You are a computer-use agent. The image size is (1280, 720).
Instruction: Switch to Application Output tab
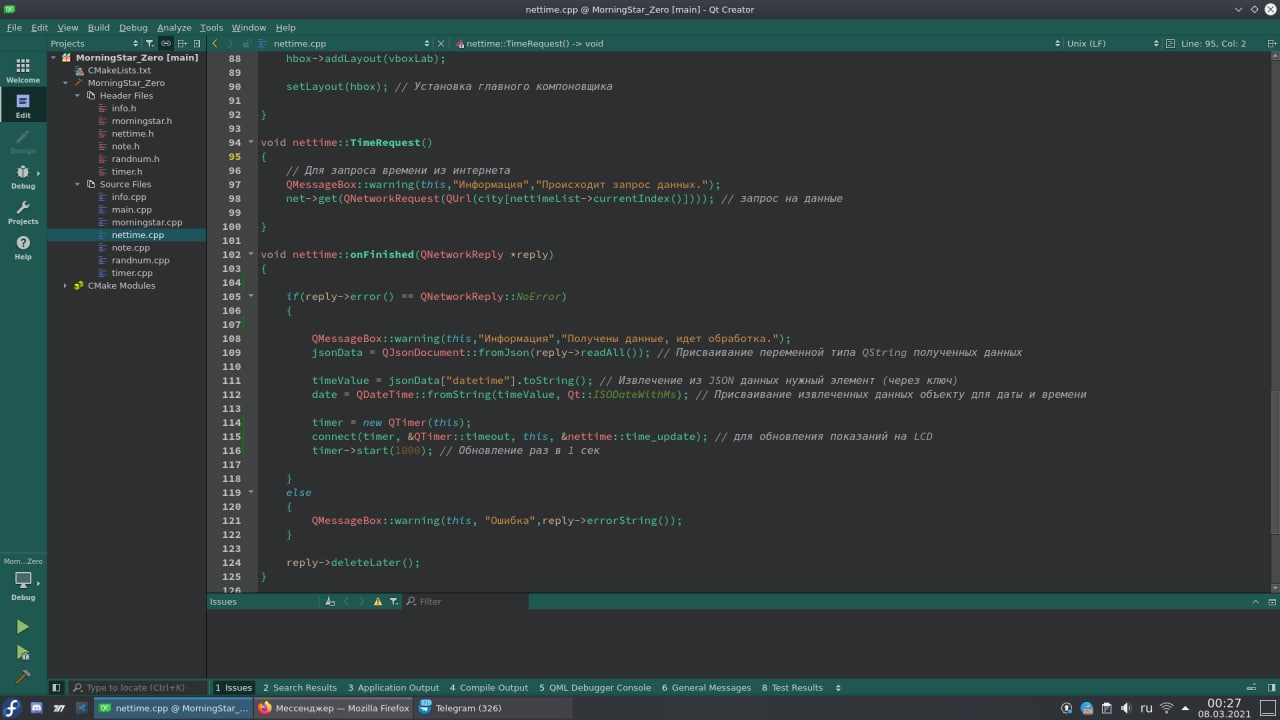[393, 688]
